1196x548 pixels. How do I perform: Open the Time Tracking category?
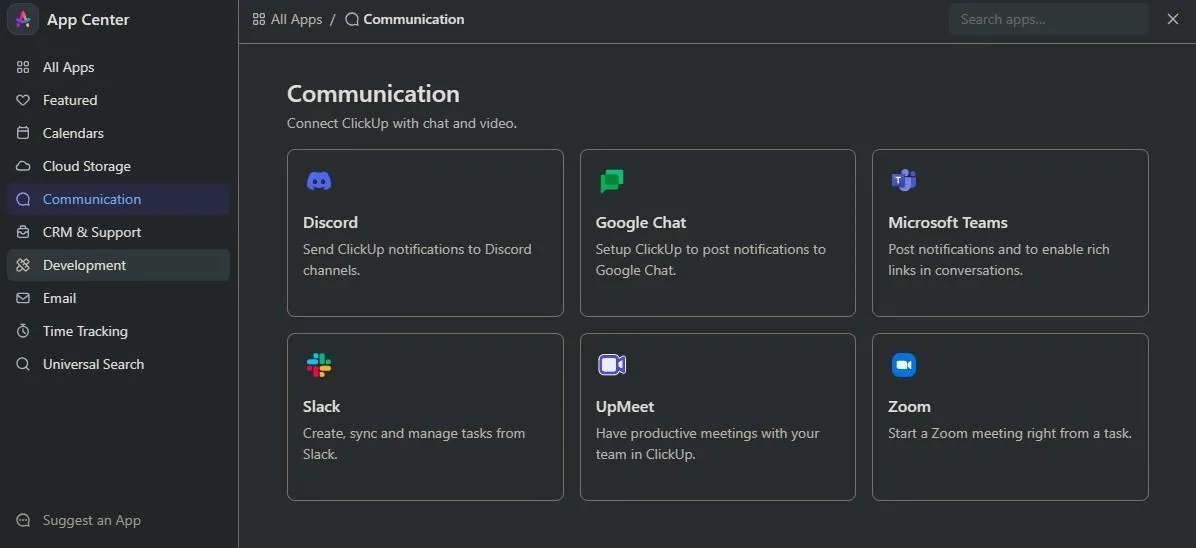118,331
